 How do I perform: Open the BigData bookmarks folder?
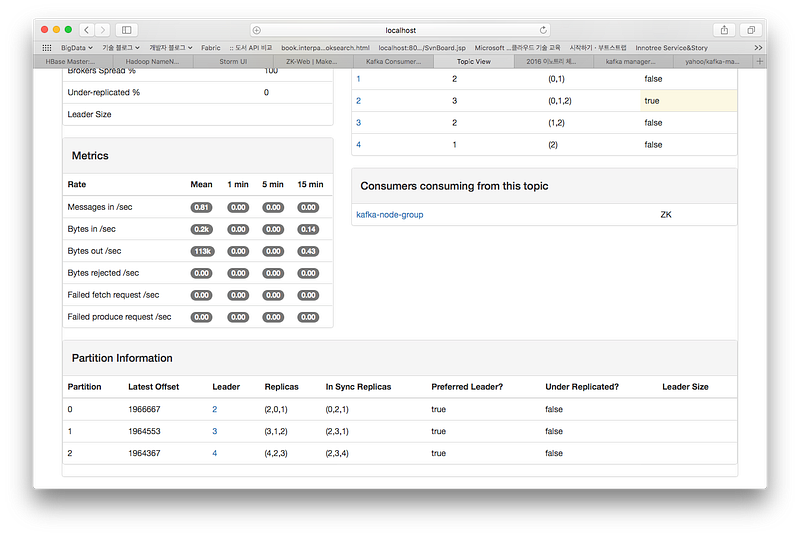(77, 48)
